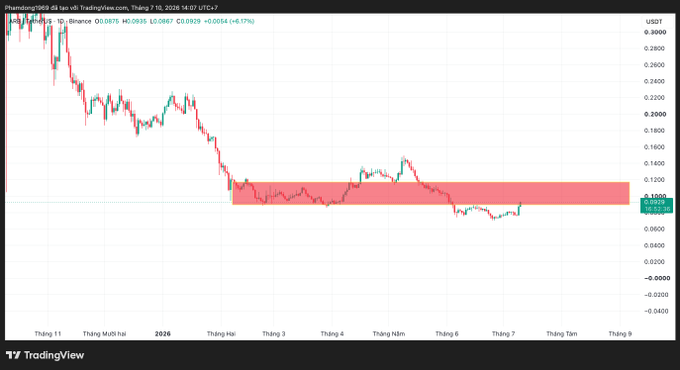Click the Tháng 3 time axis label

[274, 334]
